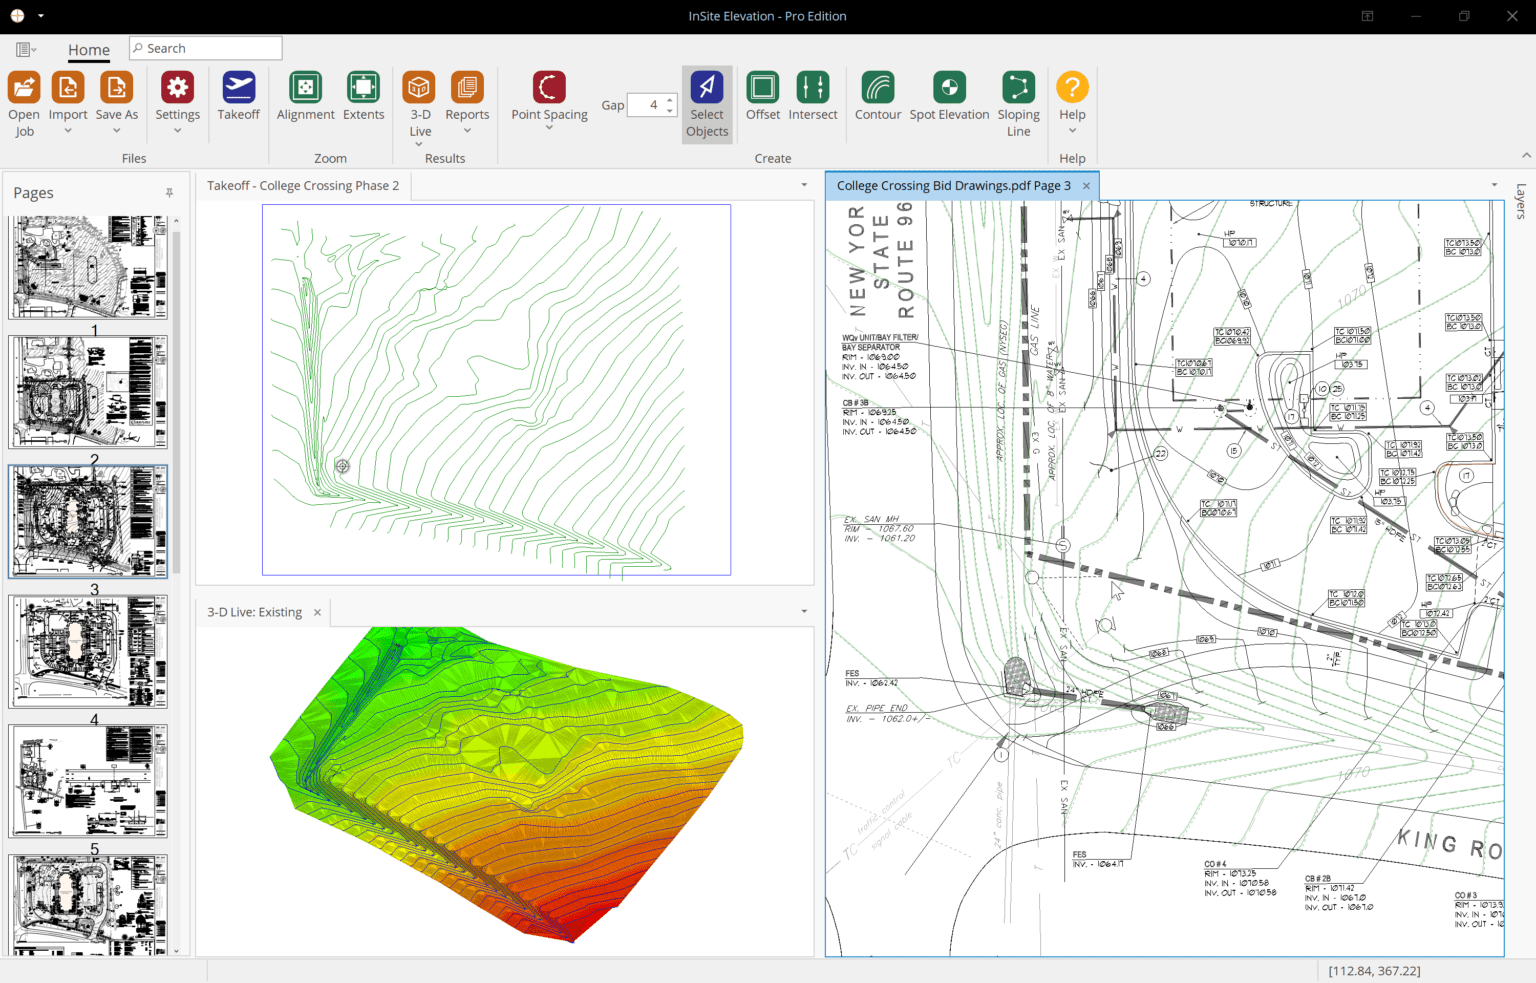This screenshot has width=1536, height=983.
Task: Activate the Takeoff tool
Action: coord(238,95)
